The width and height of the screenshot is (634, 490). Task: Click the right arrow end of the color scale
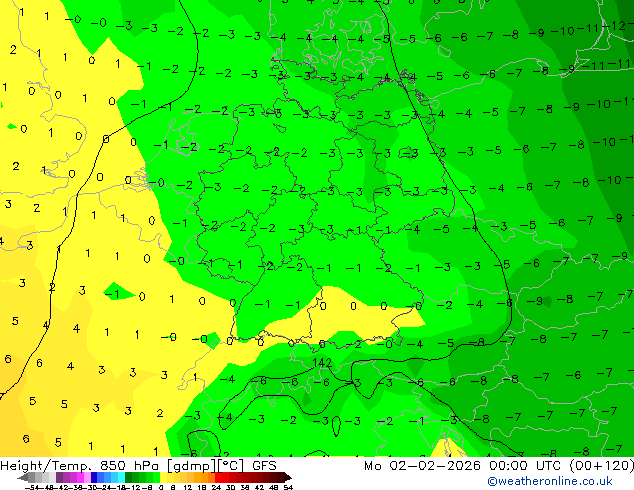[287, 477]
